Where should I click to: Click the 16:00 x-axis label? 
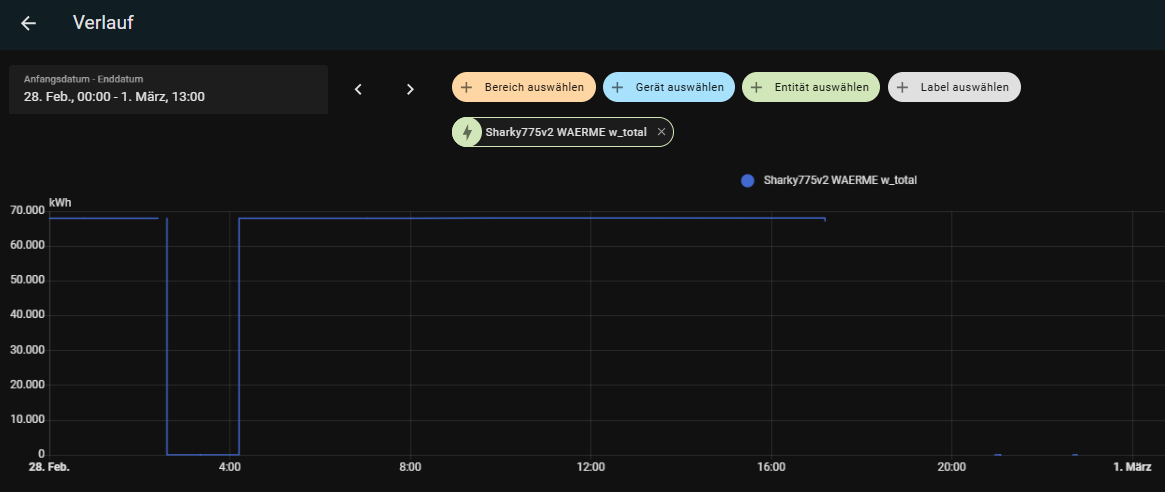[771, 467]
